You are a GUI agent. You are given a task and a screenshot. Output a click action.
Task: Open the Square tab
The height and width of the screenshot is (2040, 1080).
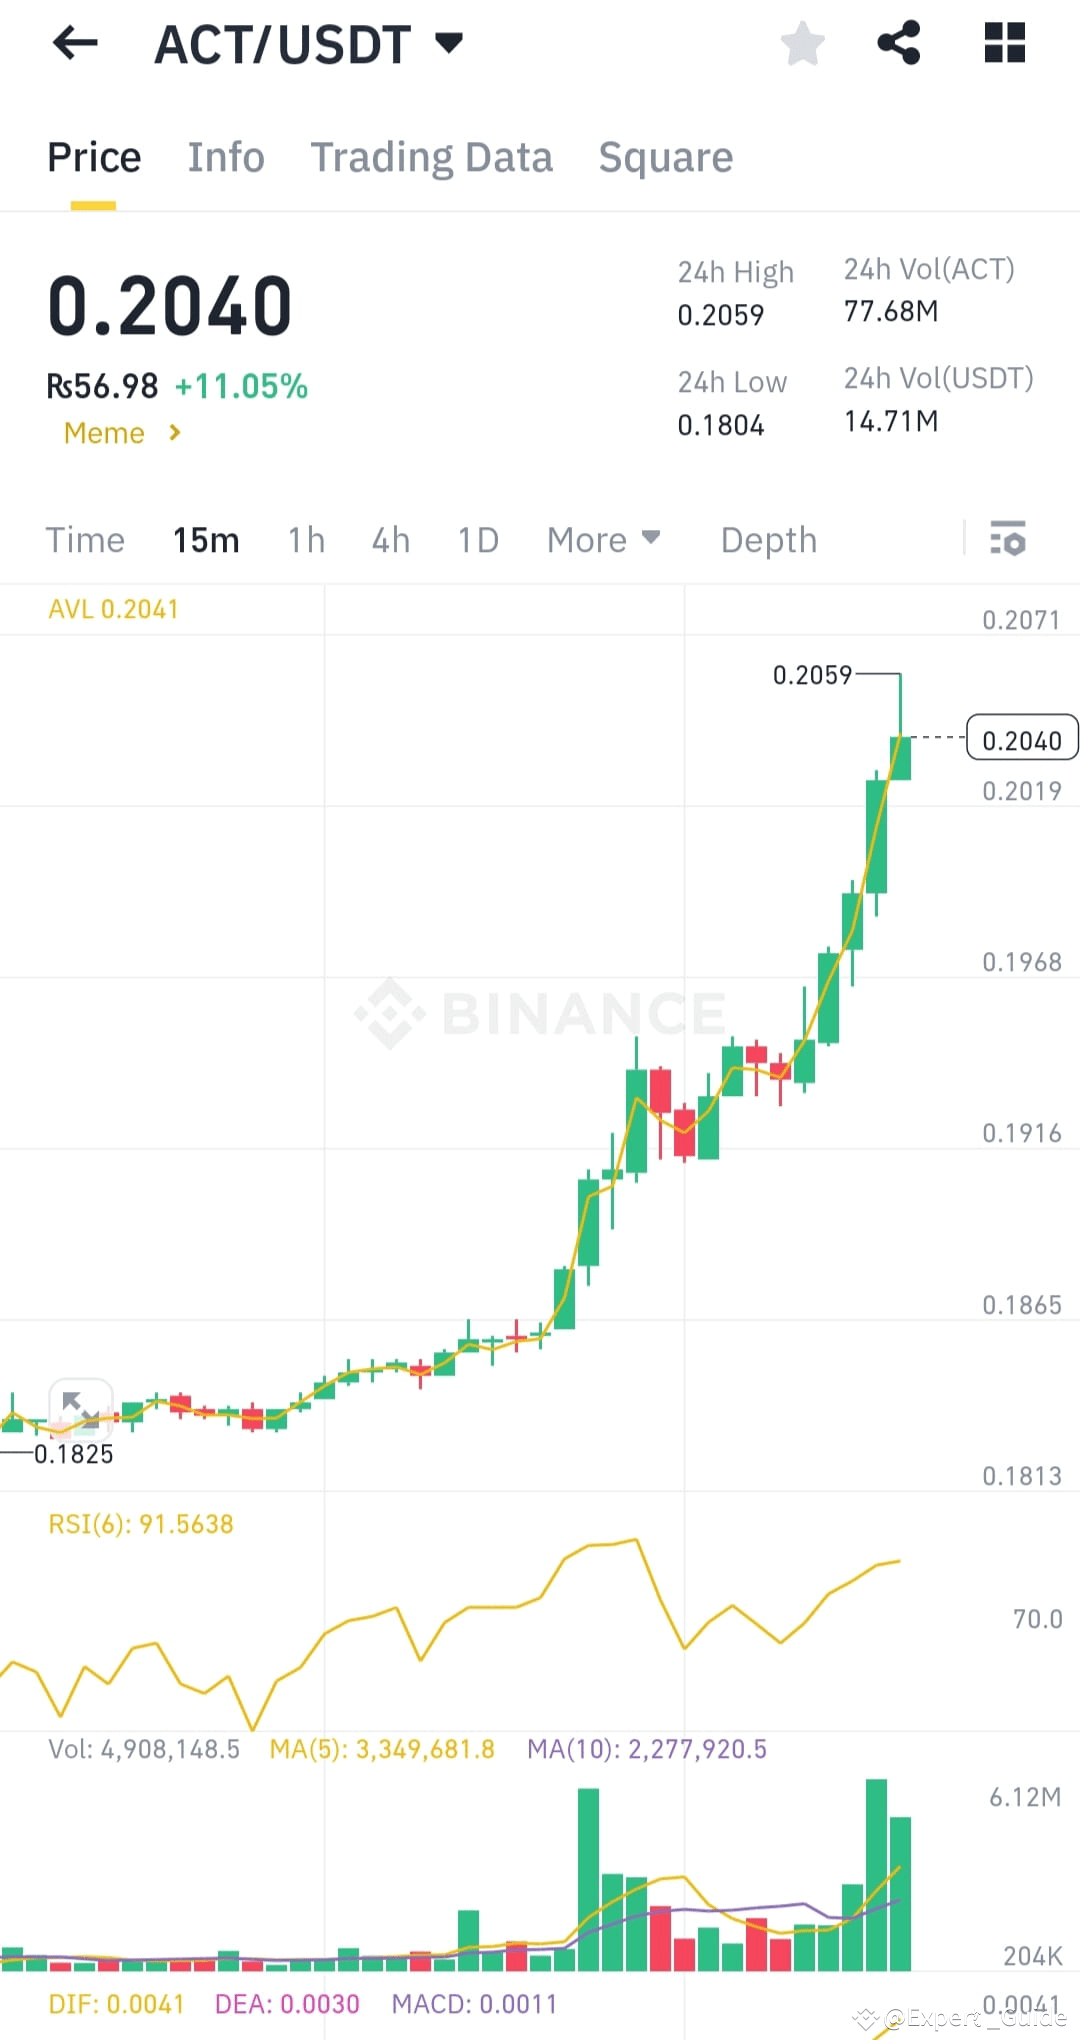click(x=665, y=157)
